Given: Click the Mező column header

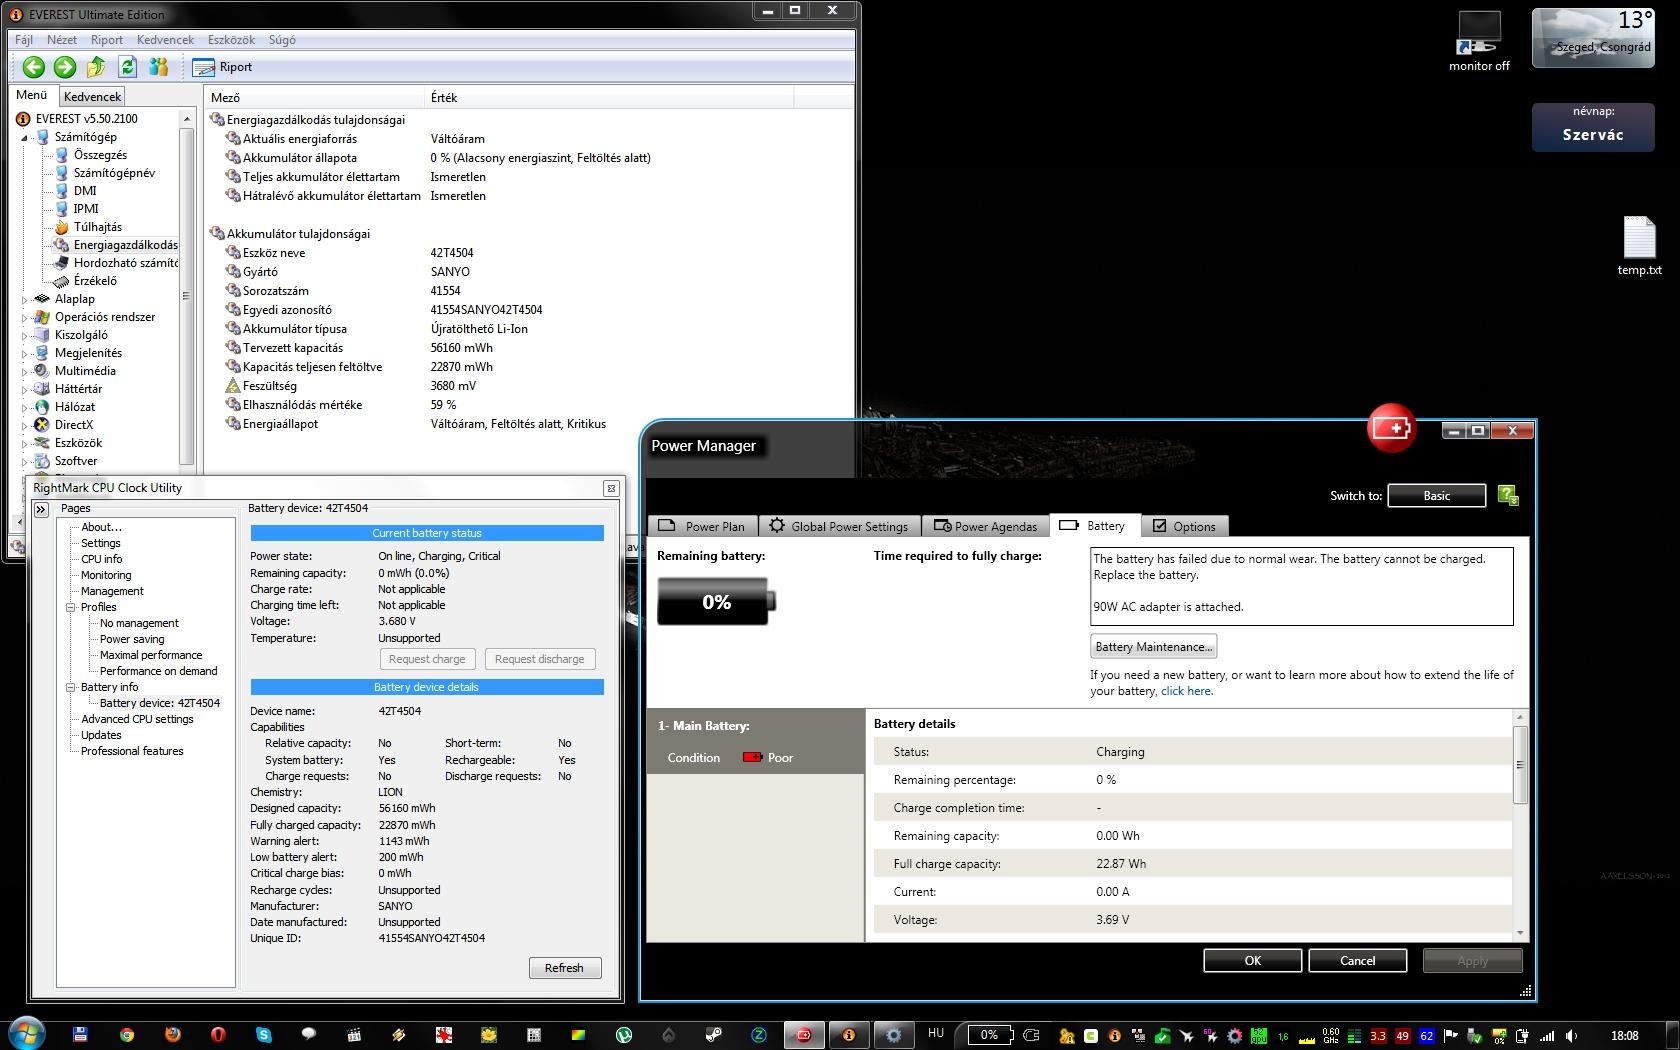Looking at the screenshot, I should click(315, 97).
